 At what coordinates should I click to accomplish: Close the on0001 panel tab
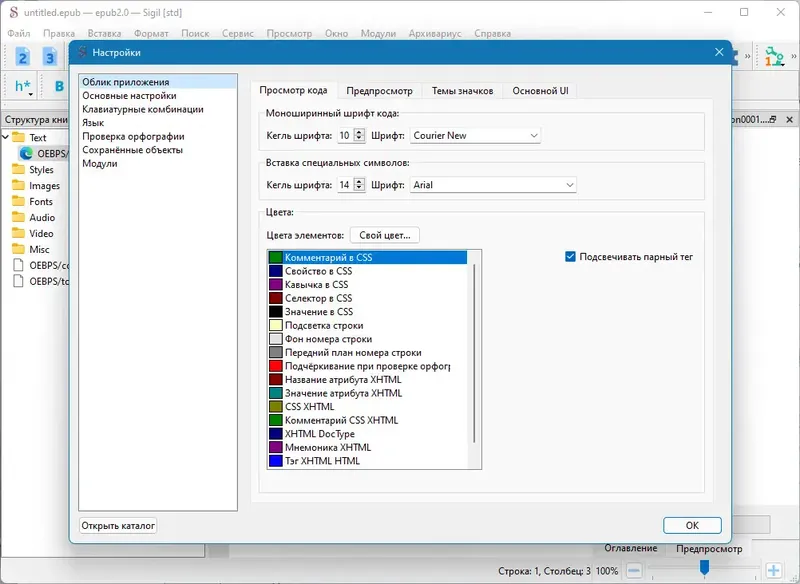tap(789, 119)
